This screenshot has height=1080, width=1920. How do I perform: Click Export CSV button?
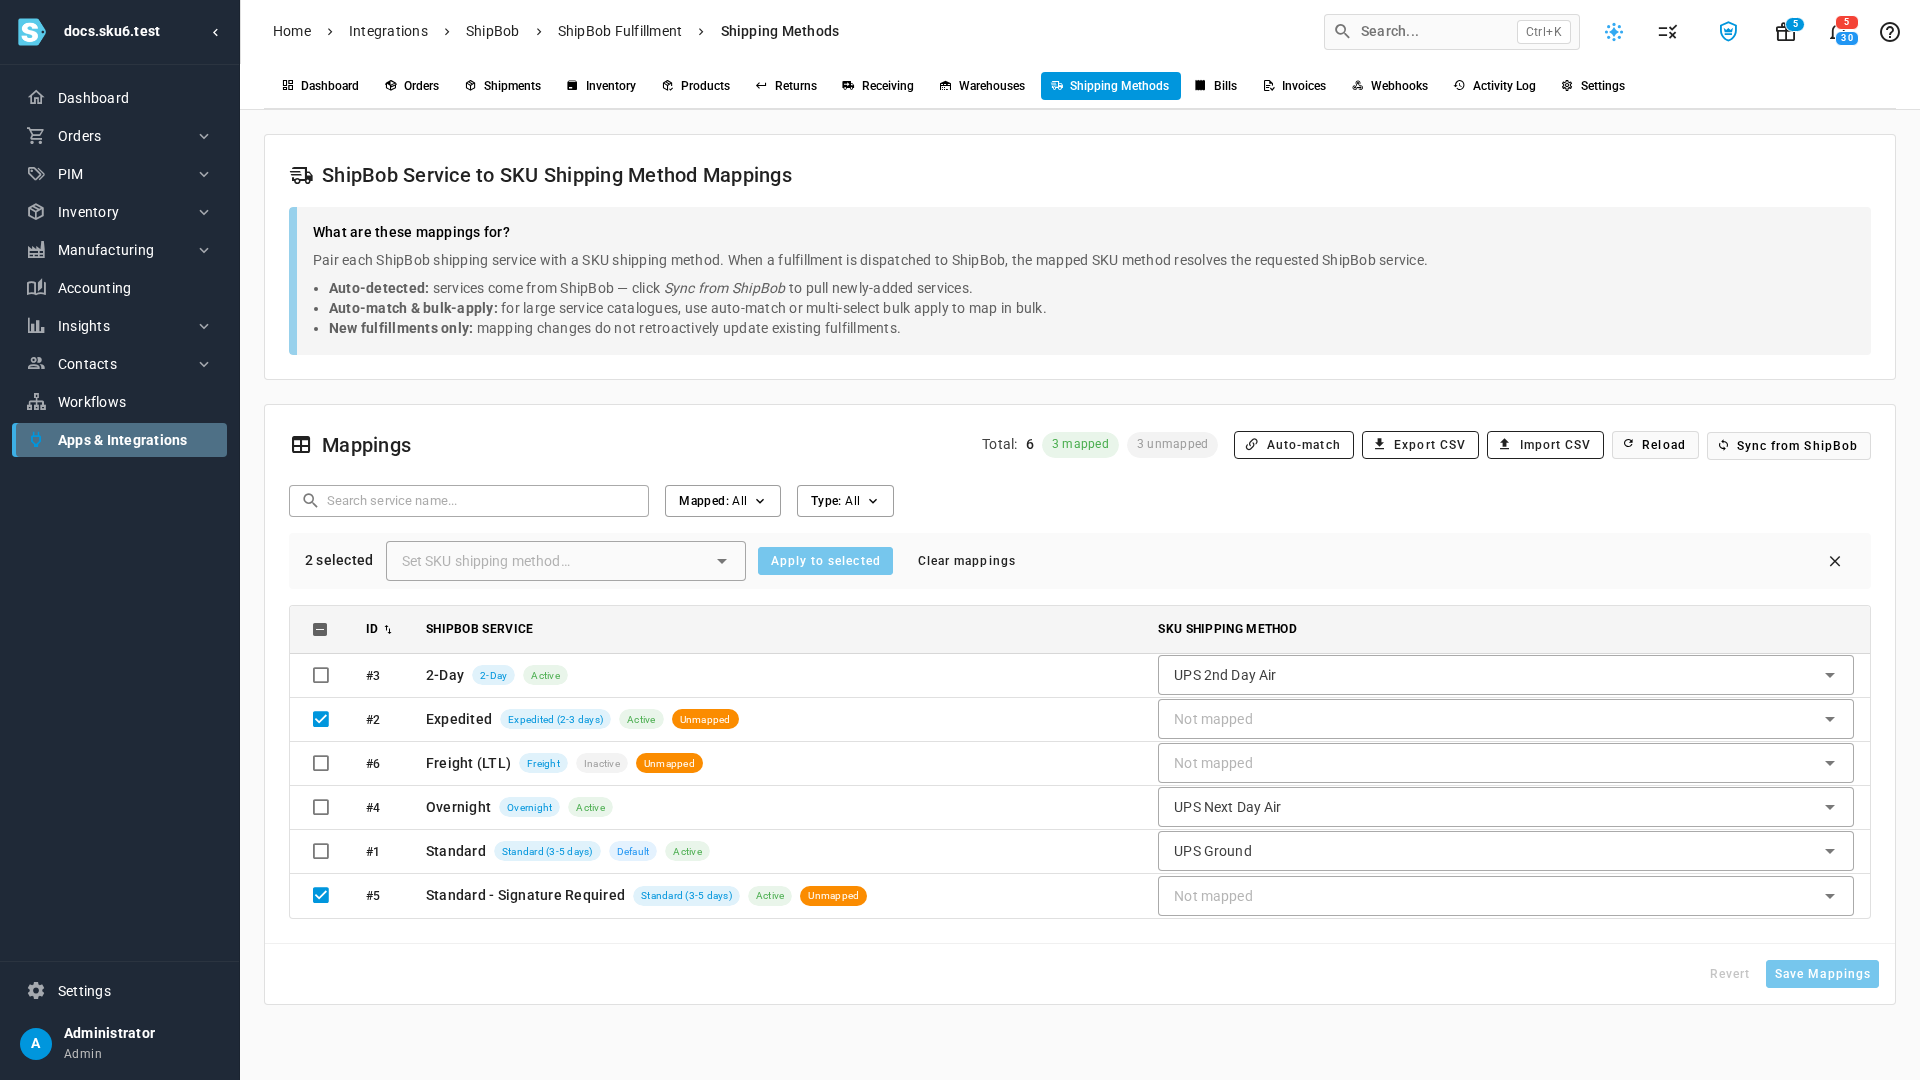(1420, 445)
